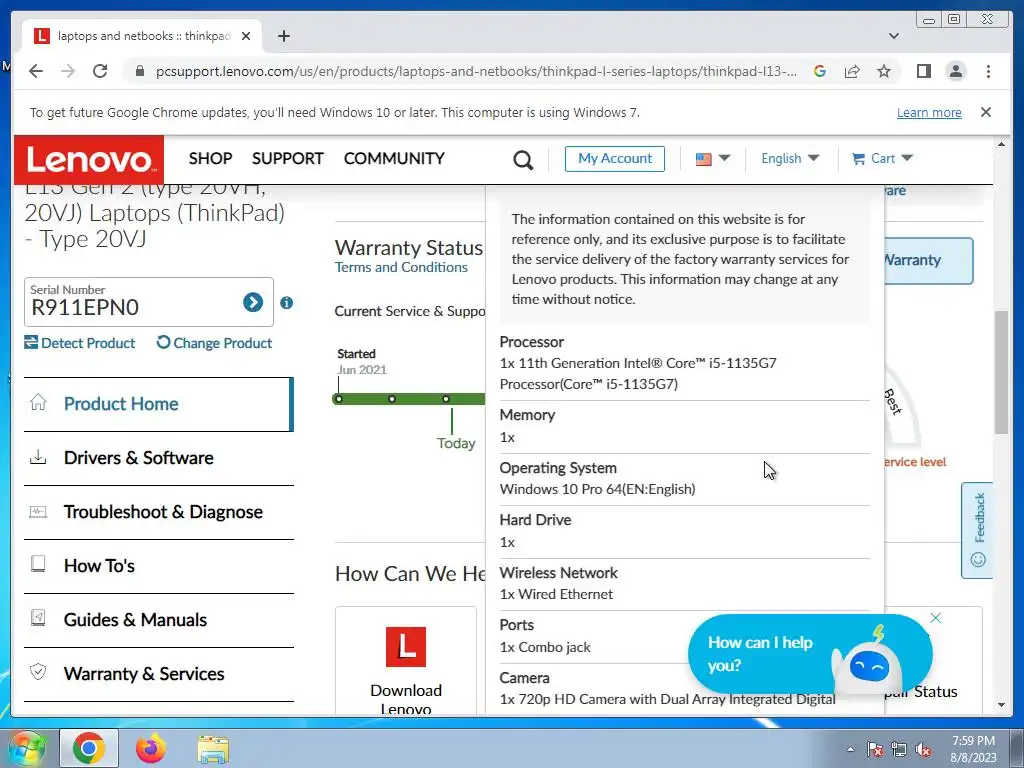This screenshot has height=768, width=1024.
Task: Submit serial number with arrow icon
Action: (253, 302)
